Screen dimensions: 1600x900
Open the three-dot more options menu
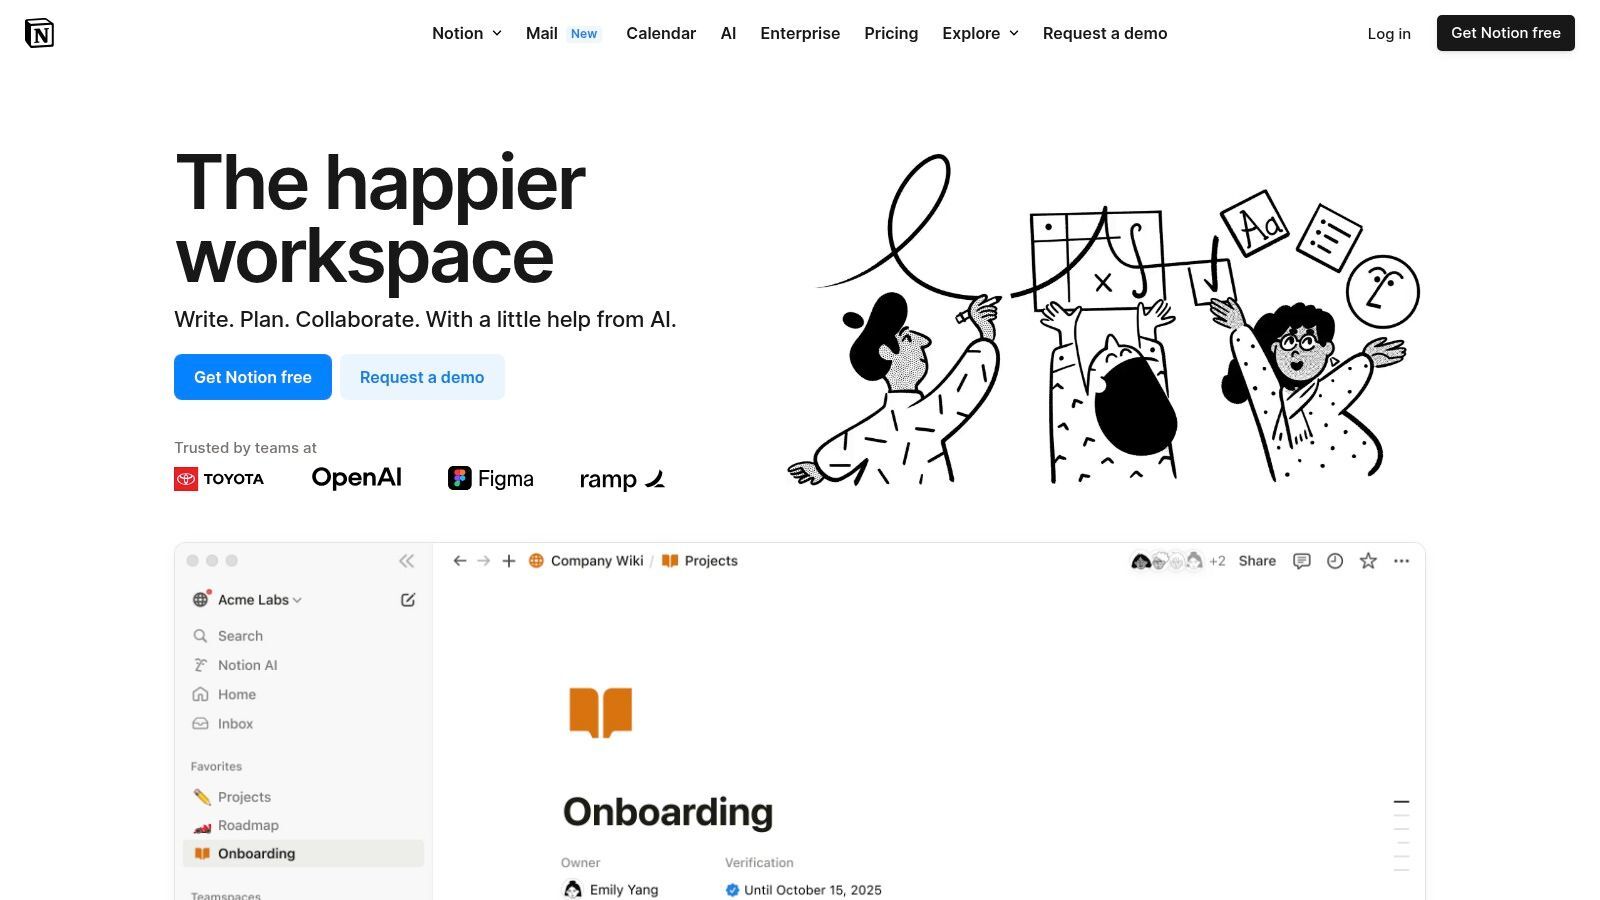(1401, 561)
